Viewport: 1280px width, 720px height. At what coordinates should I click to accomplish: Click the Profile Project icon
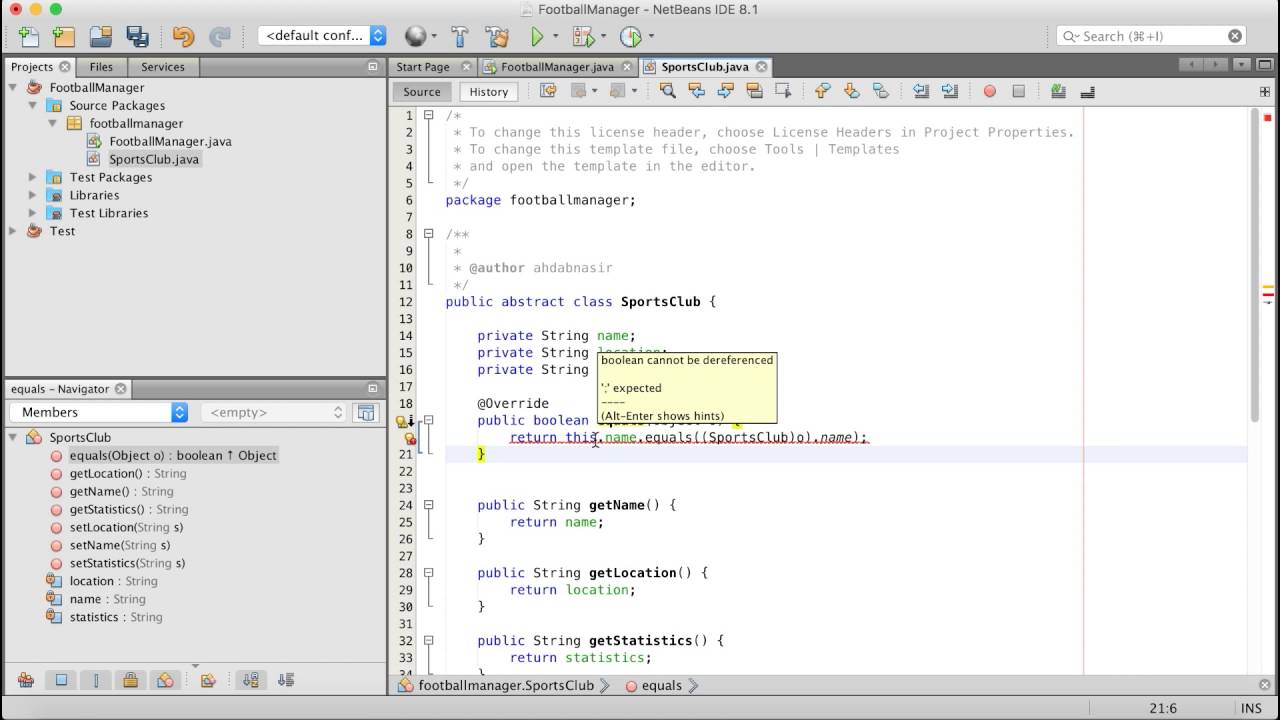[630, 37]
